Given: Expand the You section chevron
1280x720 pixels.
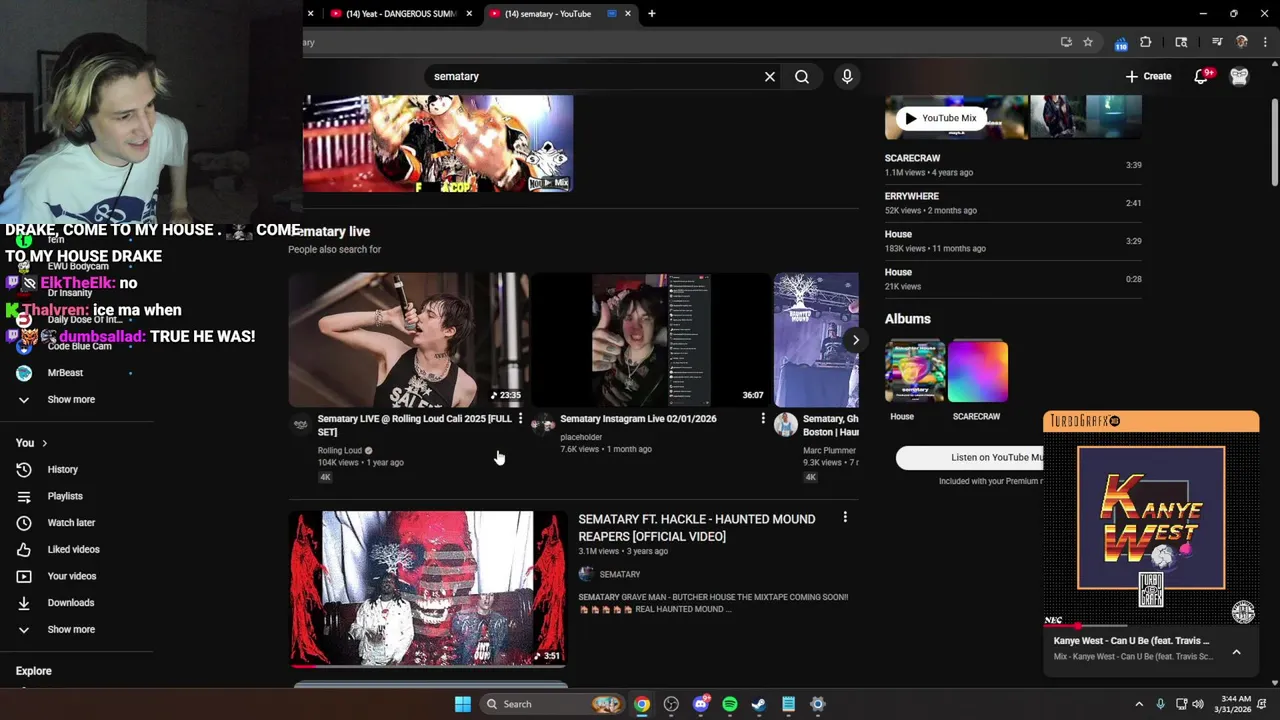Looking at the screenshot, I should pyautogui.click(x=44, y=443).
